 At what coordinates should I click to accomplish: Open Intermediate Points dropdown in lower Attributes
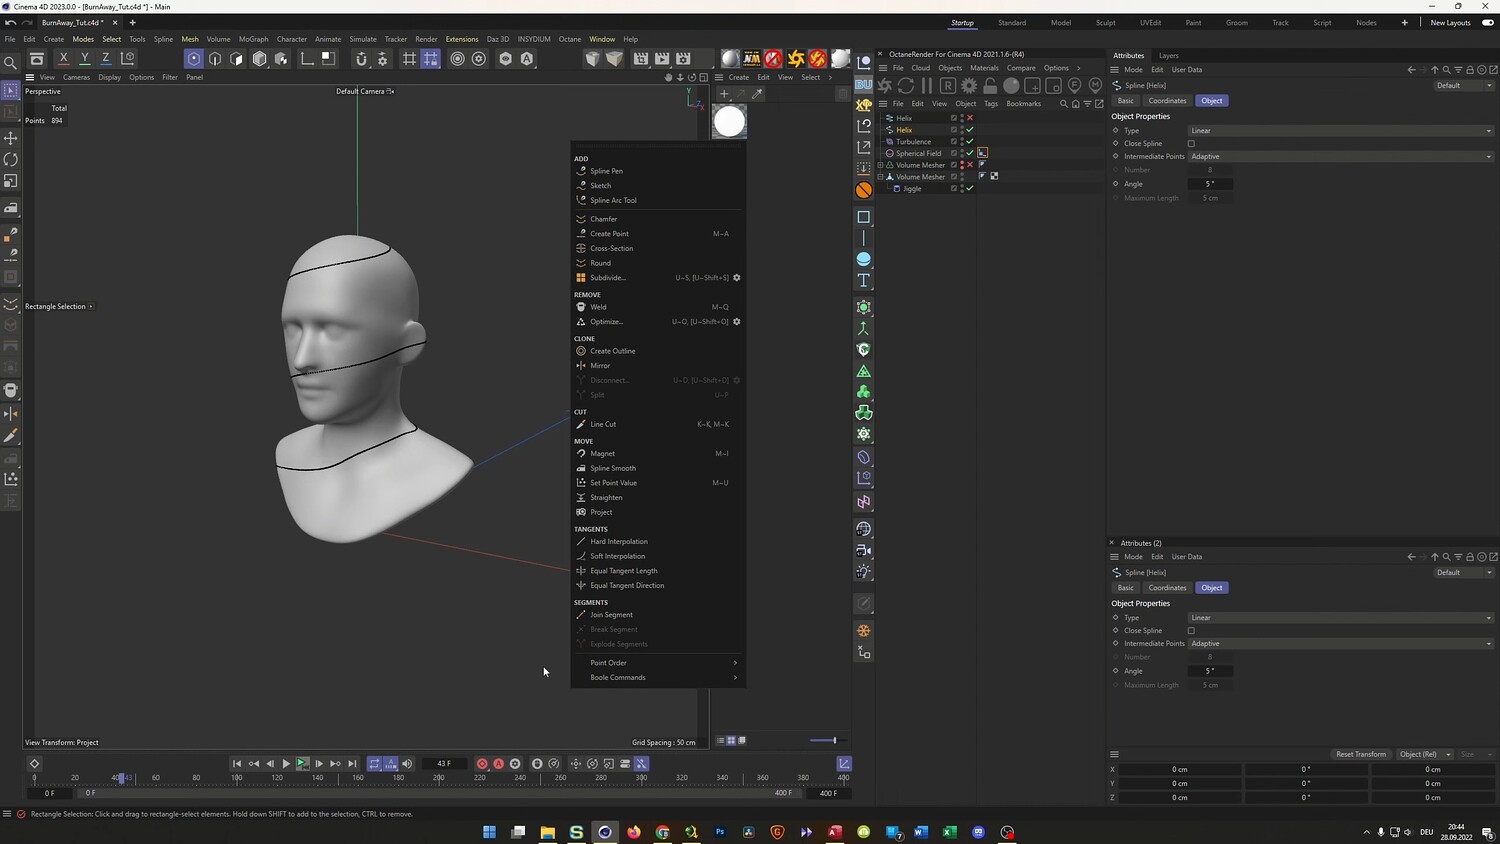pyautogui.click(x=1341, y=644)
